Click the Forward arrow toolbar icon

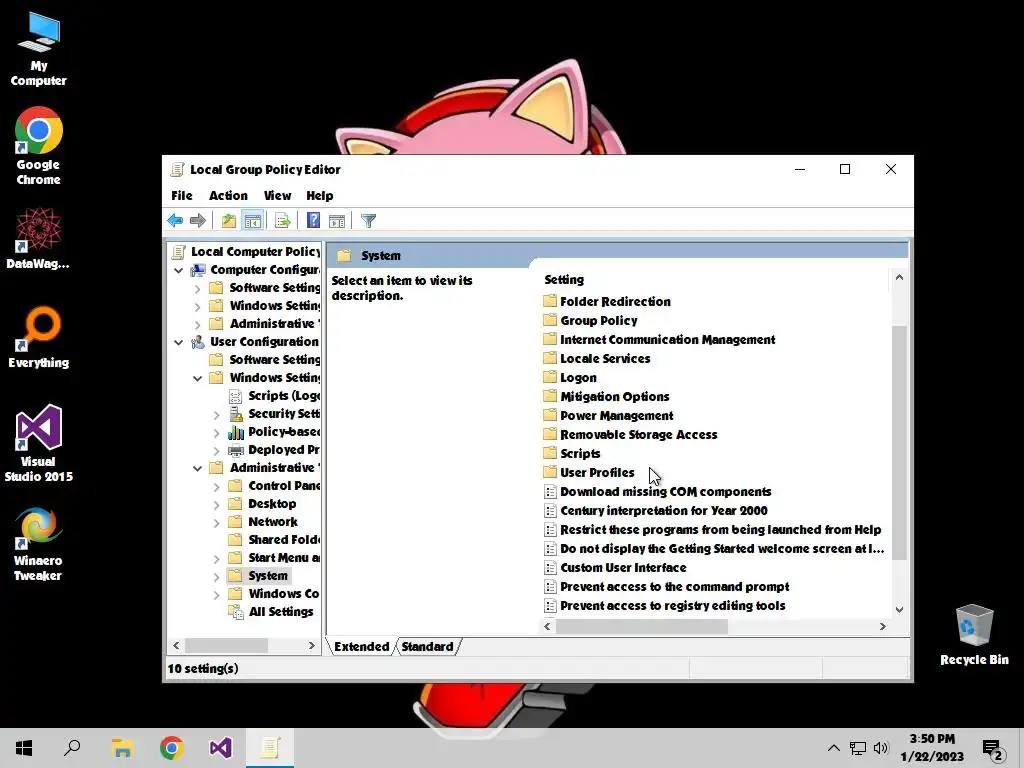198,221
